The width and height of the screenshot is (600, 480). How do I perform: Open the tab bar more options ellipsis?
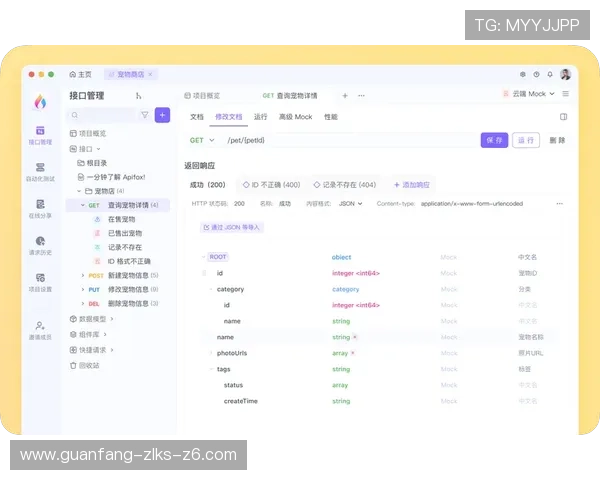click(x=361, y=96)
